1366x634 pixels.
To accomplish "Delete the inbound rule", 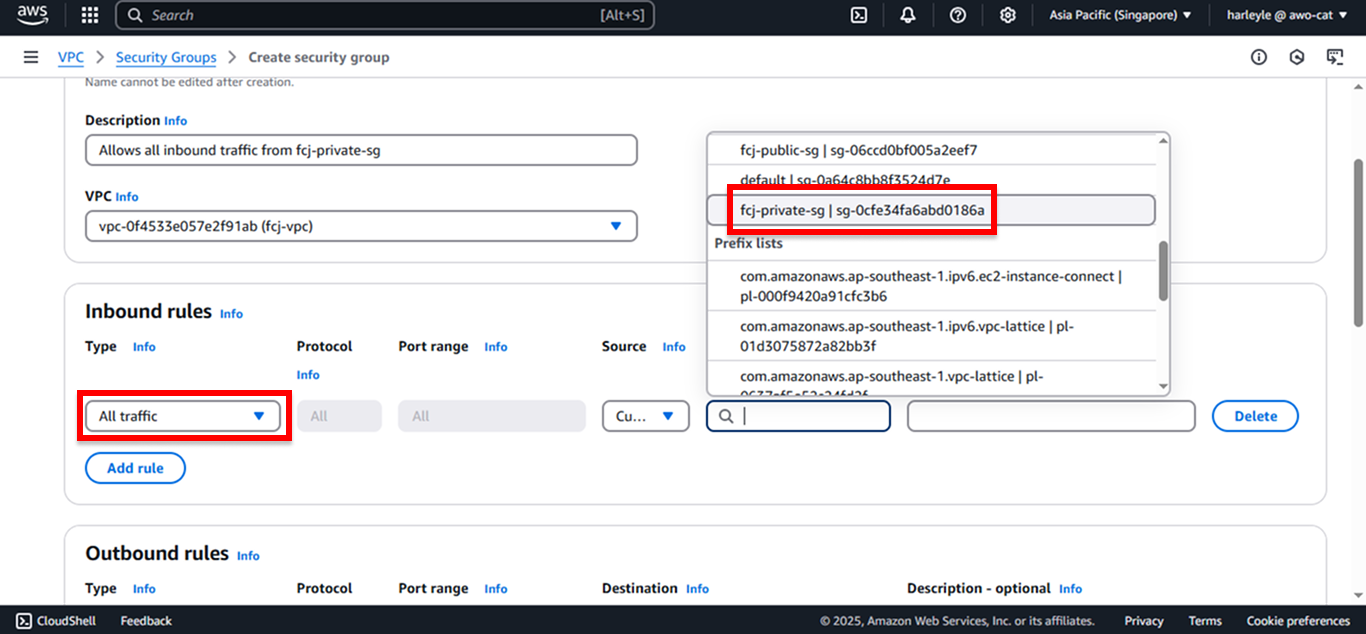I will click(x=1255, y=416).
